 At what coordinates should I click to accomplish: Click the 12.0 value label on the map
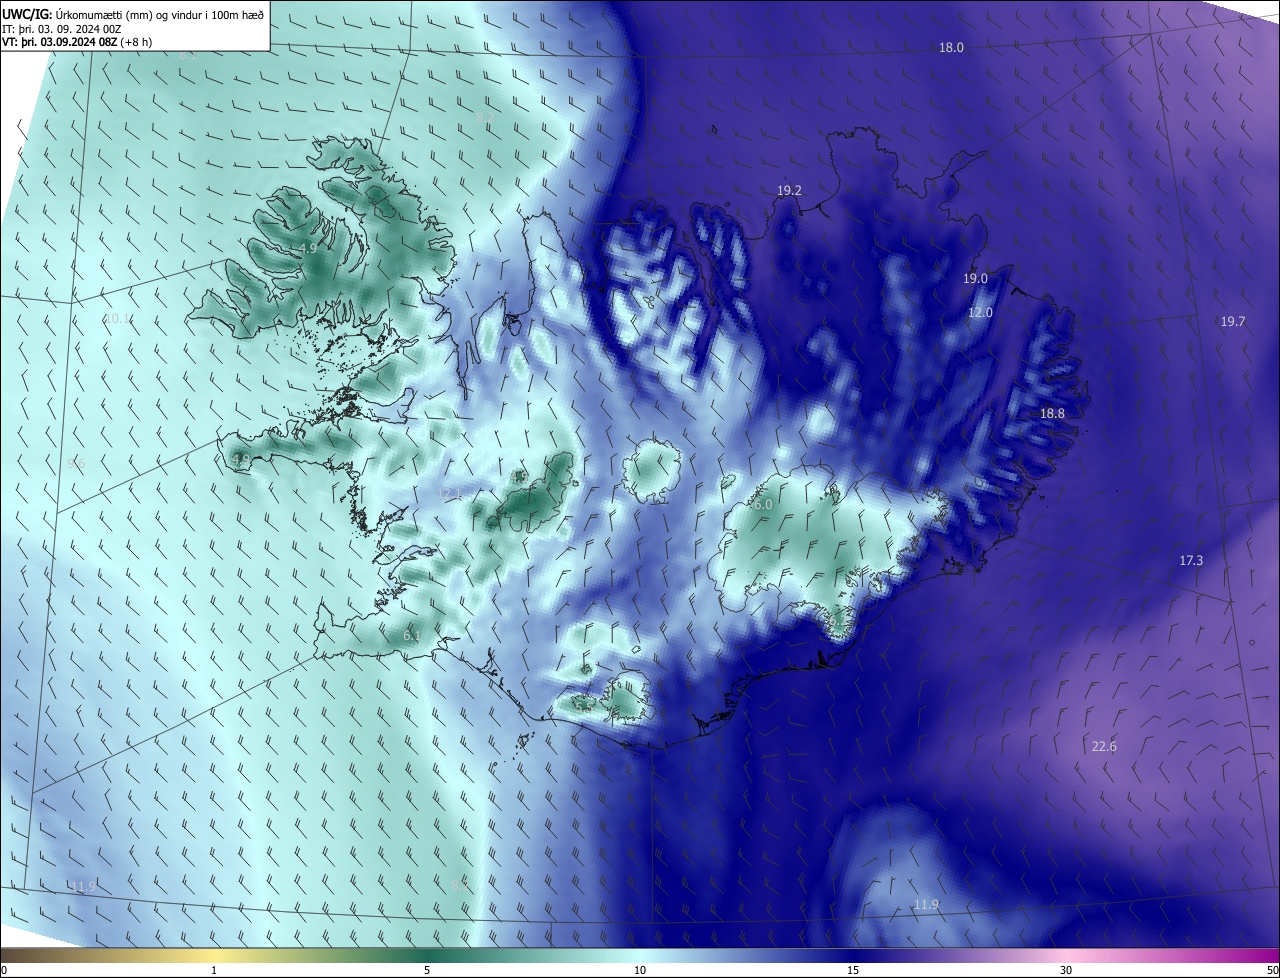click(x=980, y=313)
